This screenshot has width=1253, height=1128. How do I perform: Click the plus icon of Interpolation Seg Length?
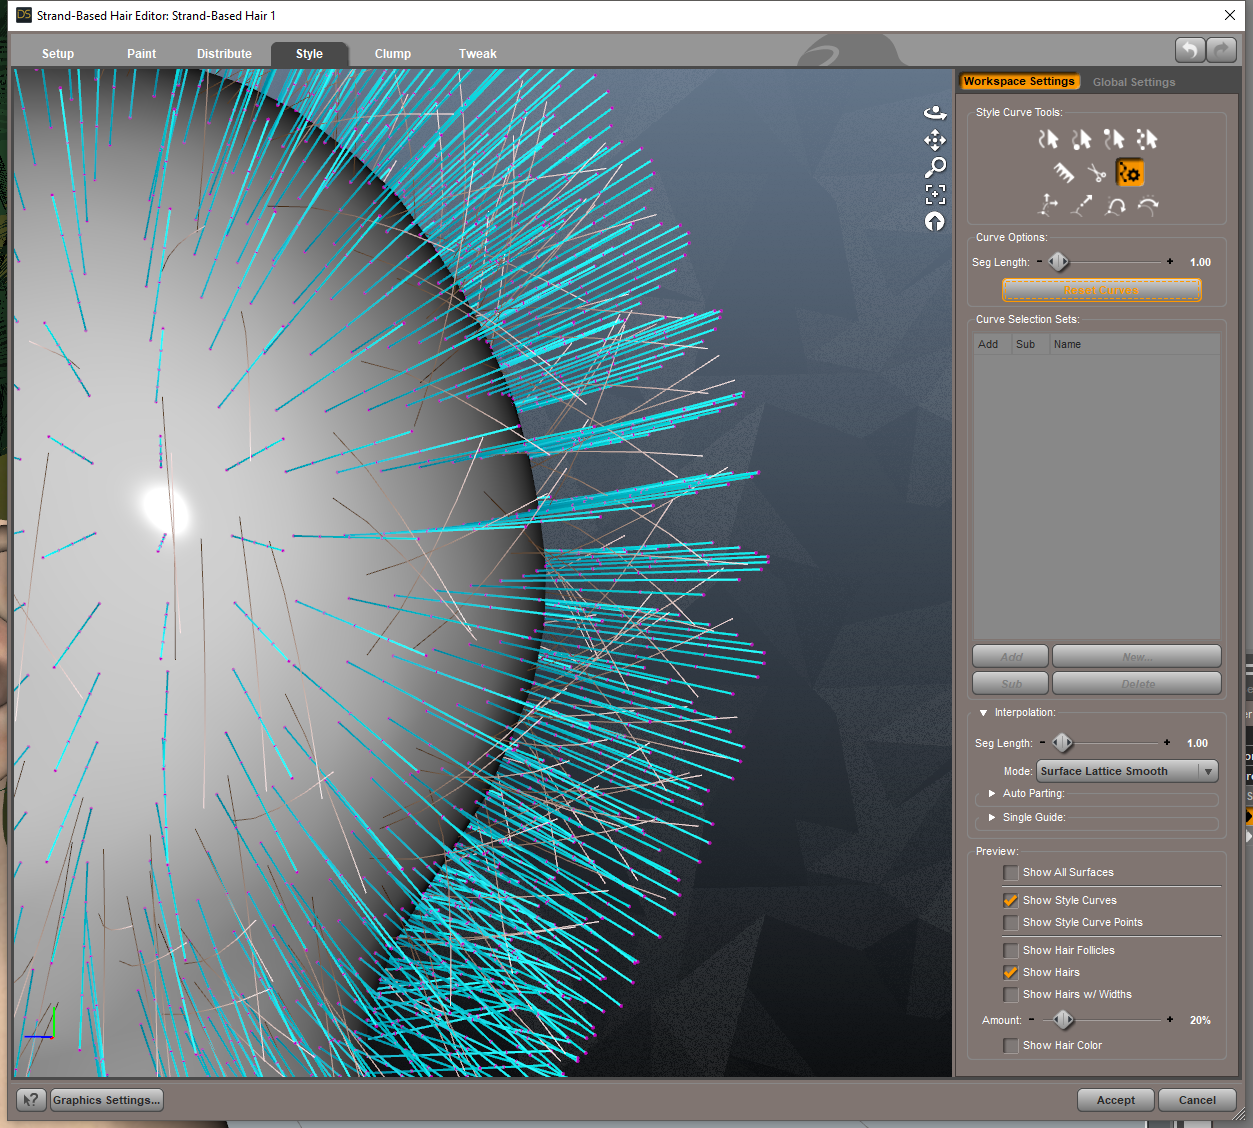pos(1167,742)
